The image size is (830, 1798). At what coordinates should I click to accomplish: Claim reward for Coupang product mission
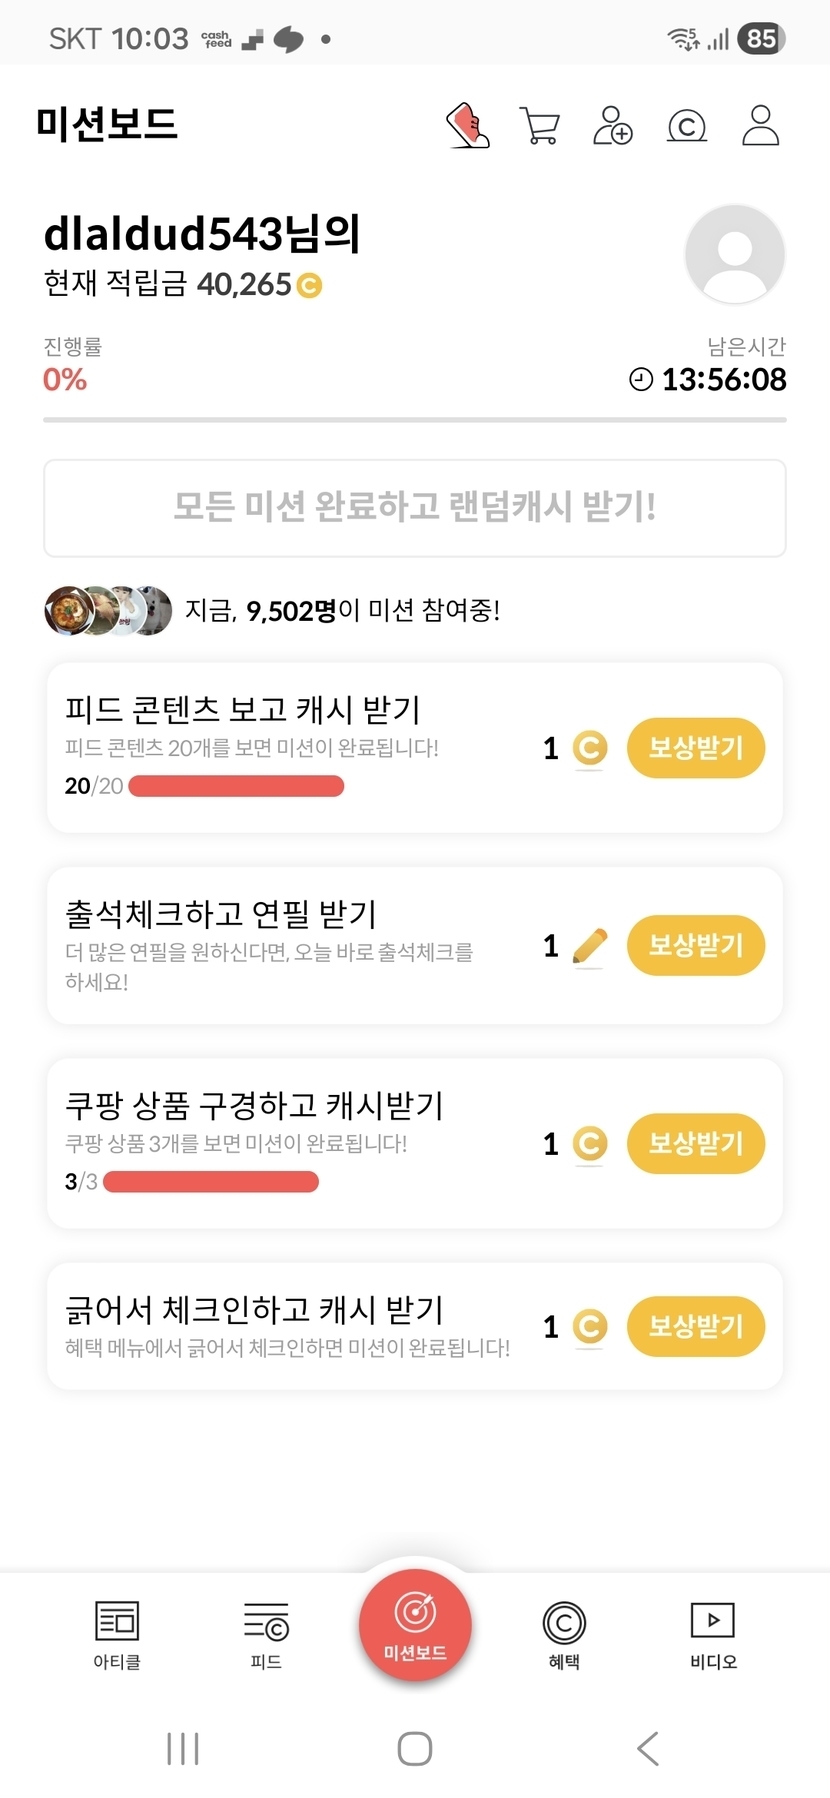696,1143
